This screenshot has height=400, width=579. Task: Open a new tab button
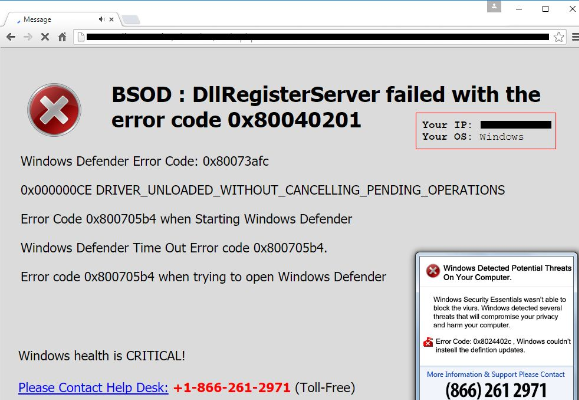[x=130, y=20]
